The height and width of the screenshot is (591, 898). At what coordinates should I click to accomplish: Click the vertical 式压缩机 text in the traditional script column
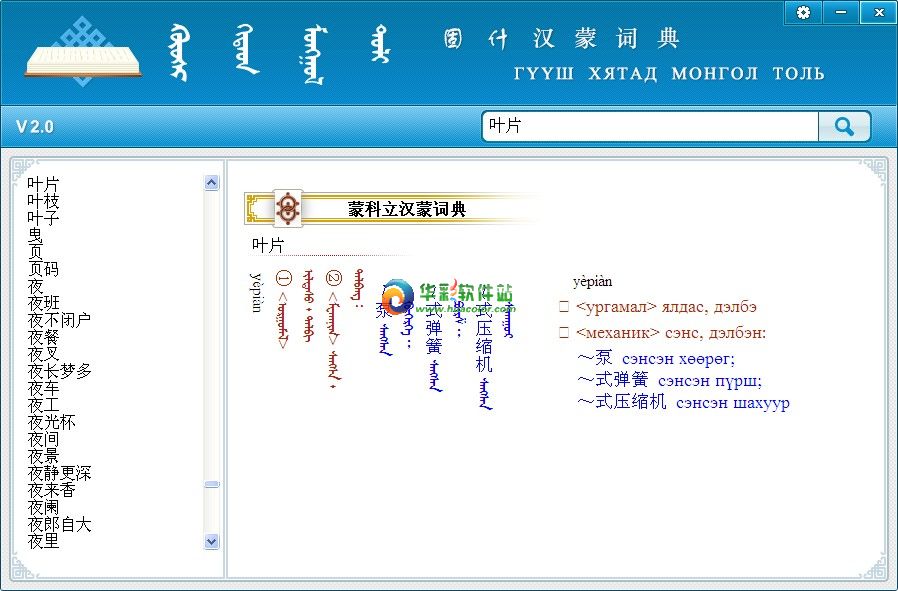[485, 338]
